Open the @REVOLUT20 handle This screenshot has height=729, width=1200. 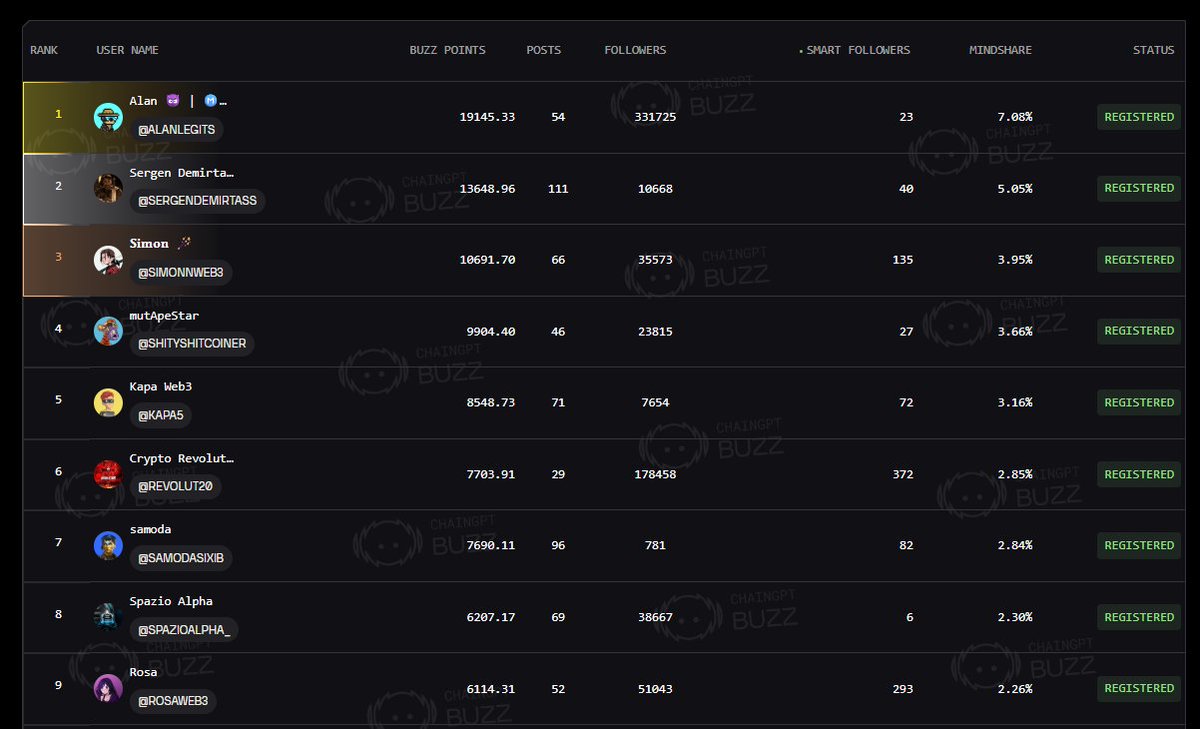click(x=176, y=487)
